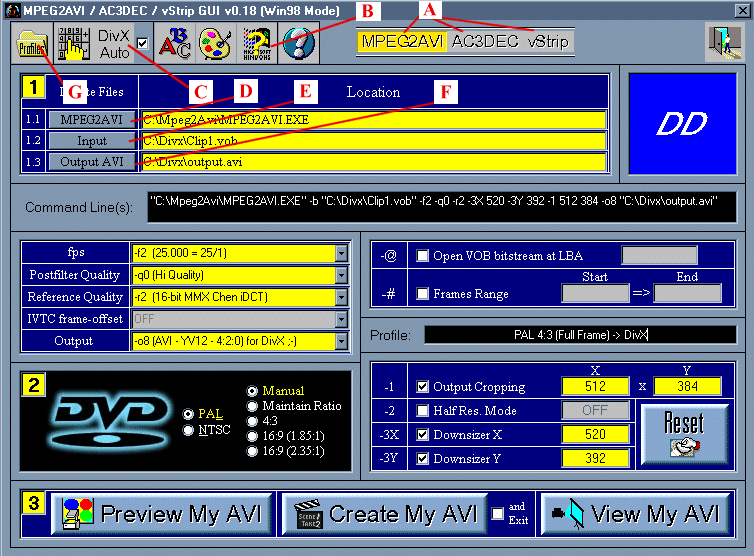Click the Input locate file button

point(91,141)
